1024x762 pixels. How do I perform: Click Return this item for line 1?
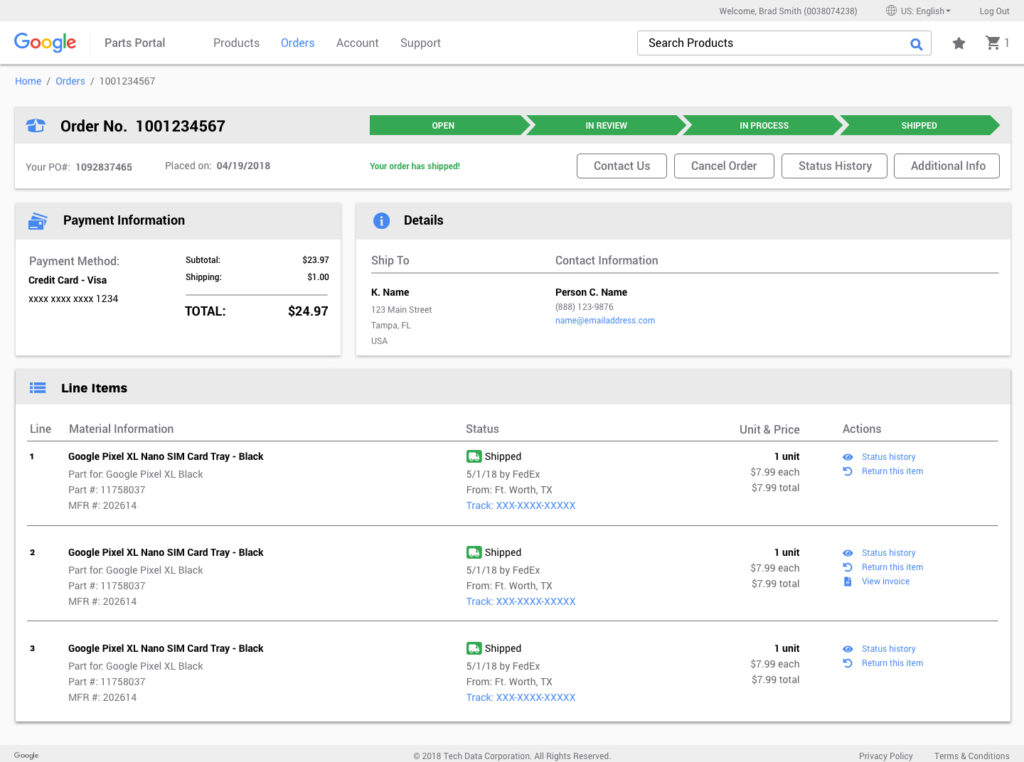tap(892, 471)
